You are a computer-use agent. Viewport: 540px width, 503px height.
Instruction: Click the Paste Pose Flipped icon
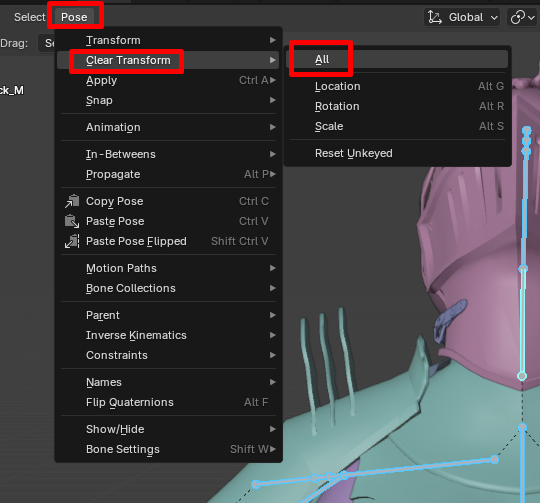72,241
